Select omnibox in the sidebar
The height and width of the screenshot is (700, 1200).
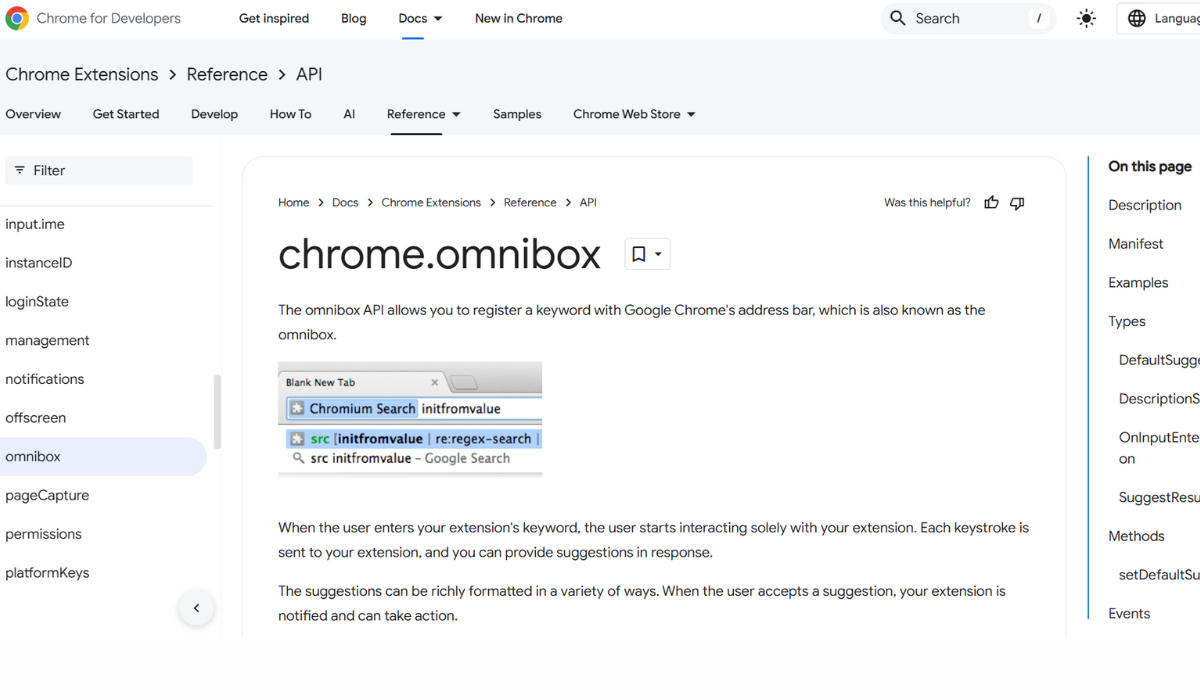click(x=103, y=456)
